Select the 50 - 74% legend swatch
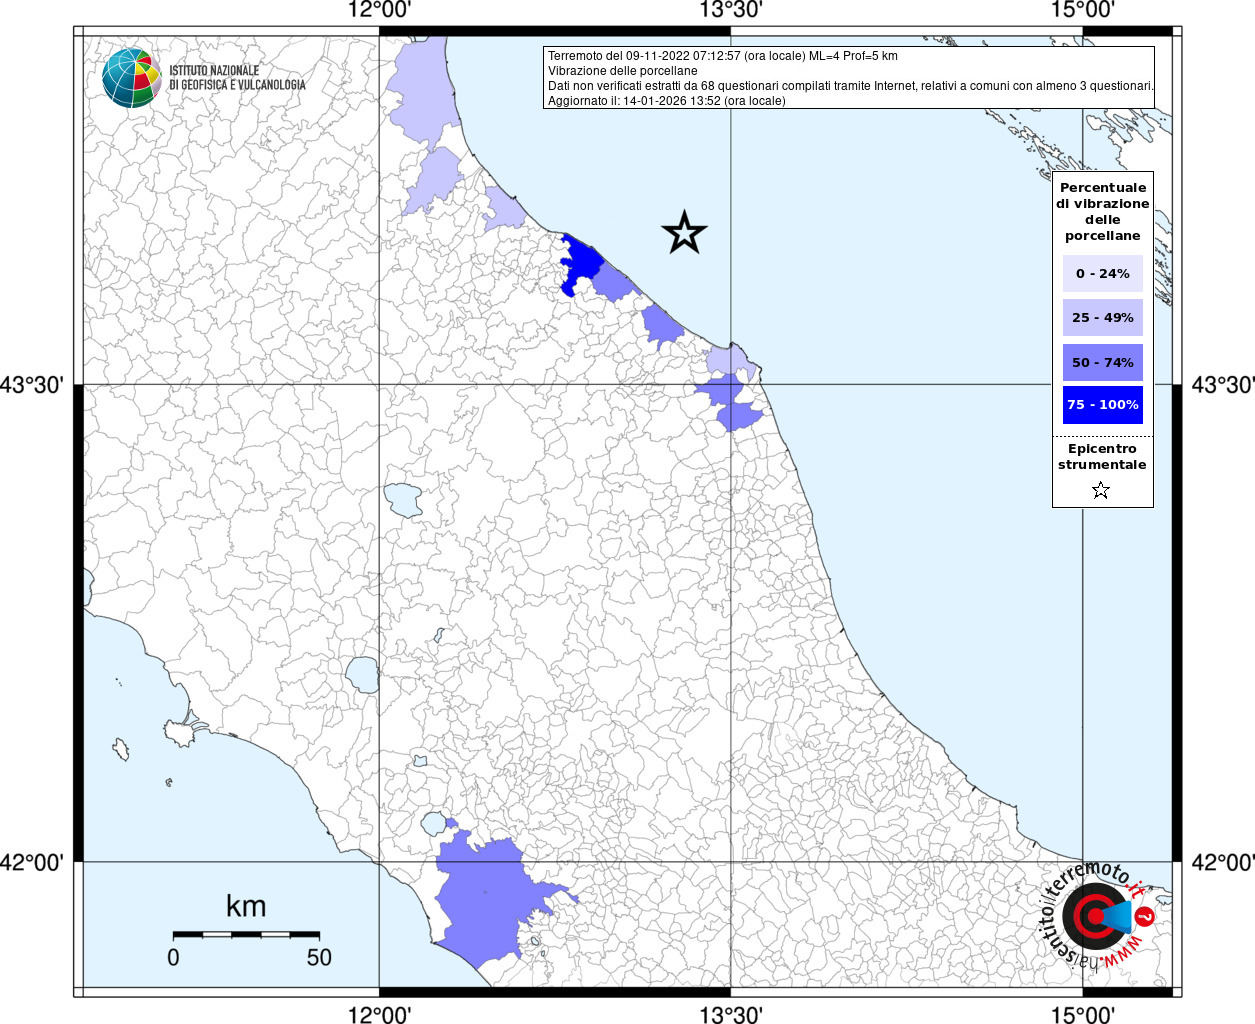The width and height of the screenshot is (1255, 1024). click(1102, 362)
